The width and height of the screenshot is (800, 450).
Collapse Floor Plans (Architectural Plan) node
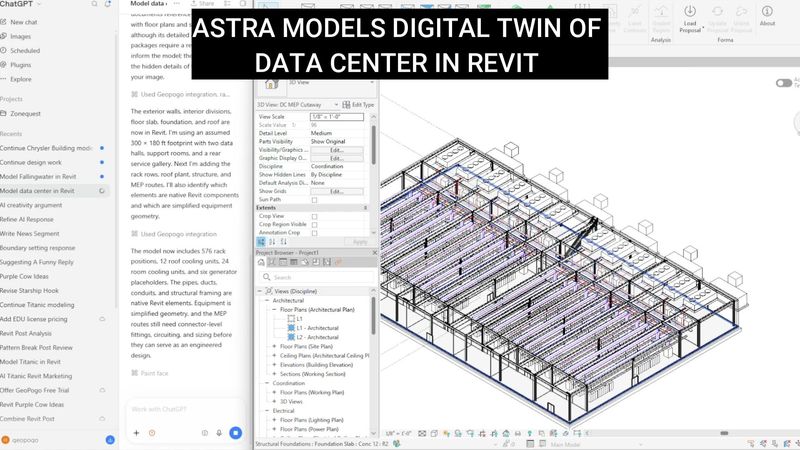274,310
